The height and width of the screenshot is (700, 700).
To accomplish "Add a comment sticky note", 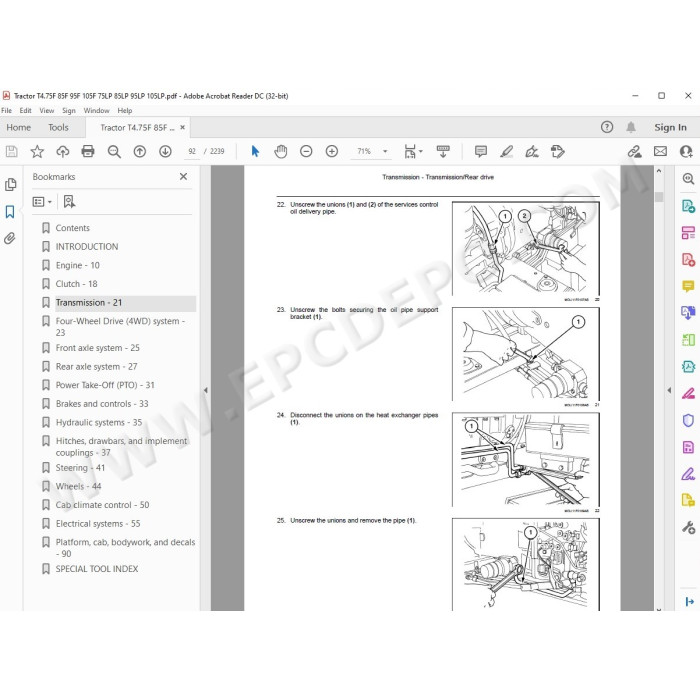I will pyautogui.click(x=481, y=152).
